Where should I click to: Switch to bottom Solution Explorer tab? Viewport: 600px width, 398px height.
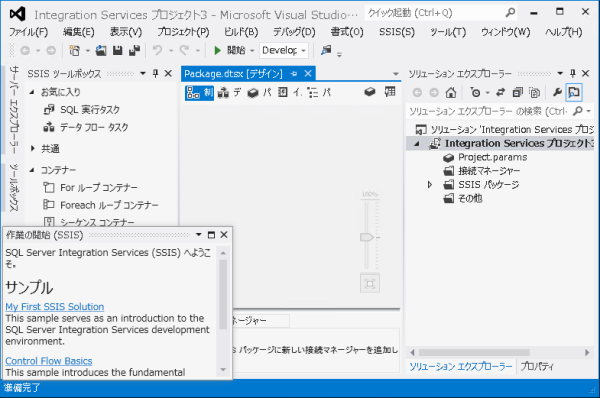(461, 366)
